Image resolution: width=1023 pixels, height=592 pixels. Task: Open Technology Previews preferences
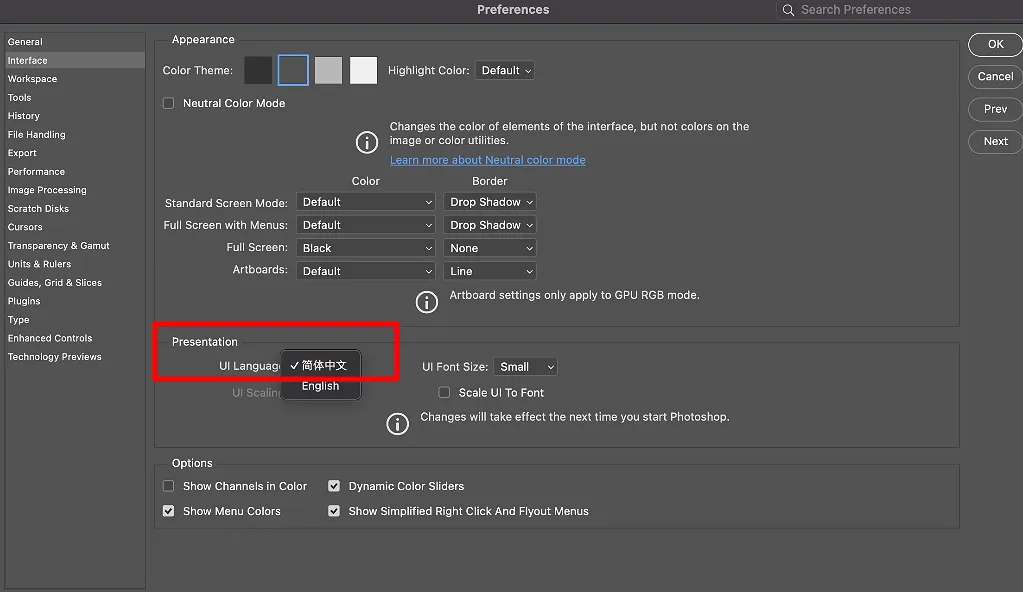[75, 356]
